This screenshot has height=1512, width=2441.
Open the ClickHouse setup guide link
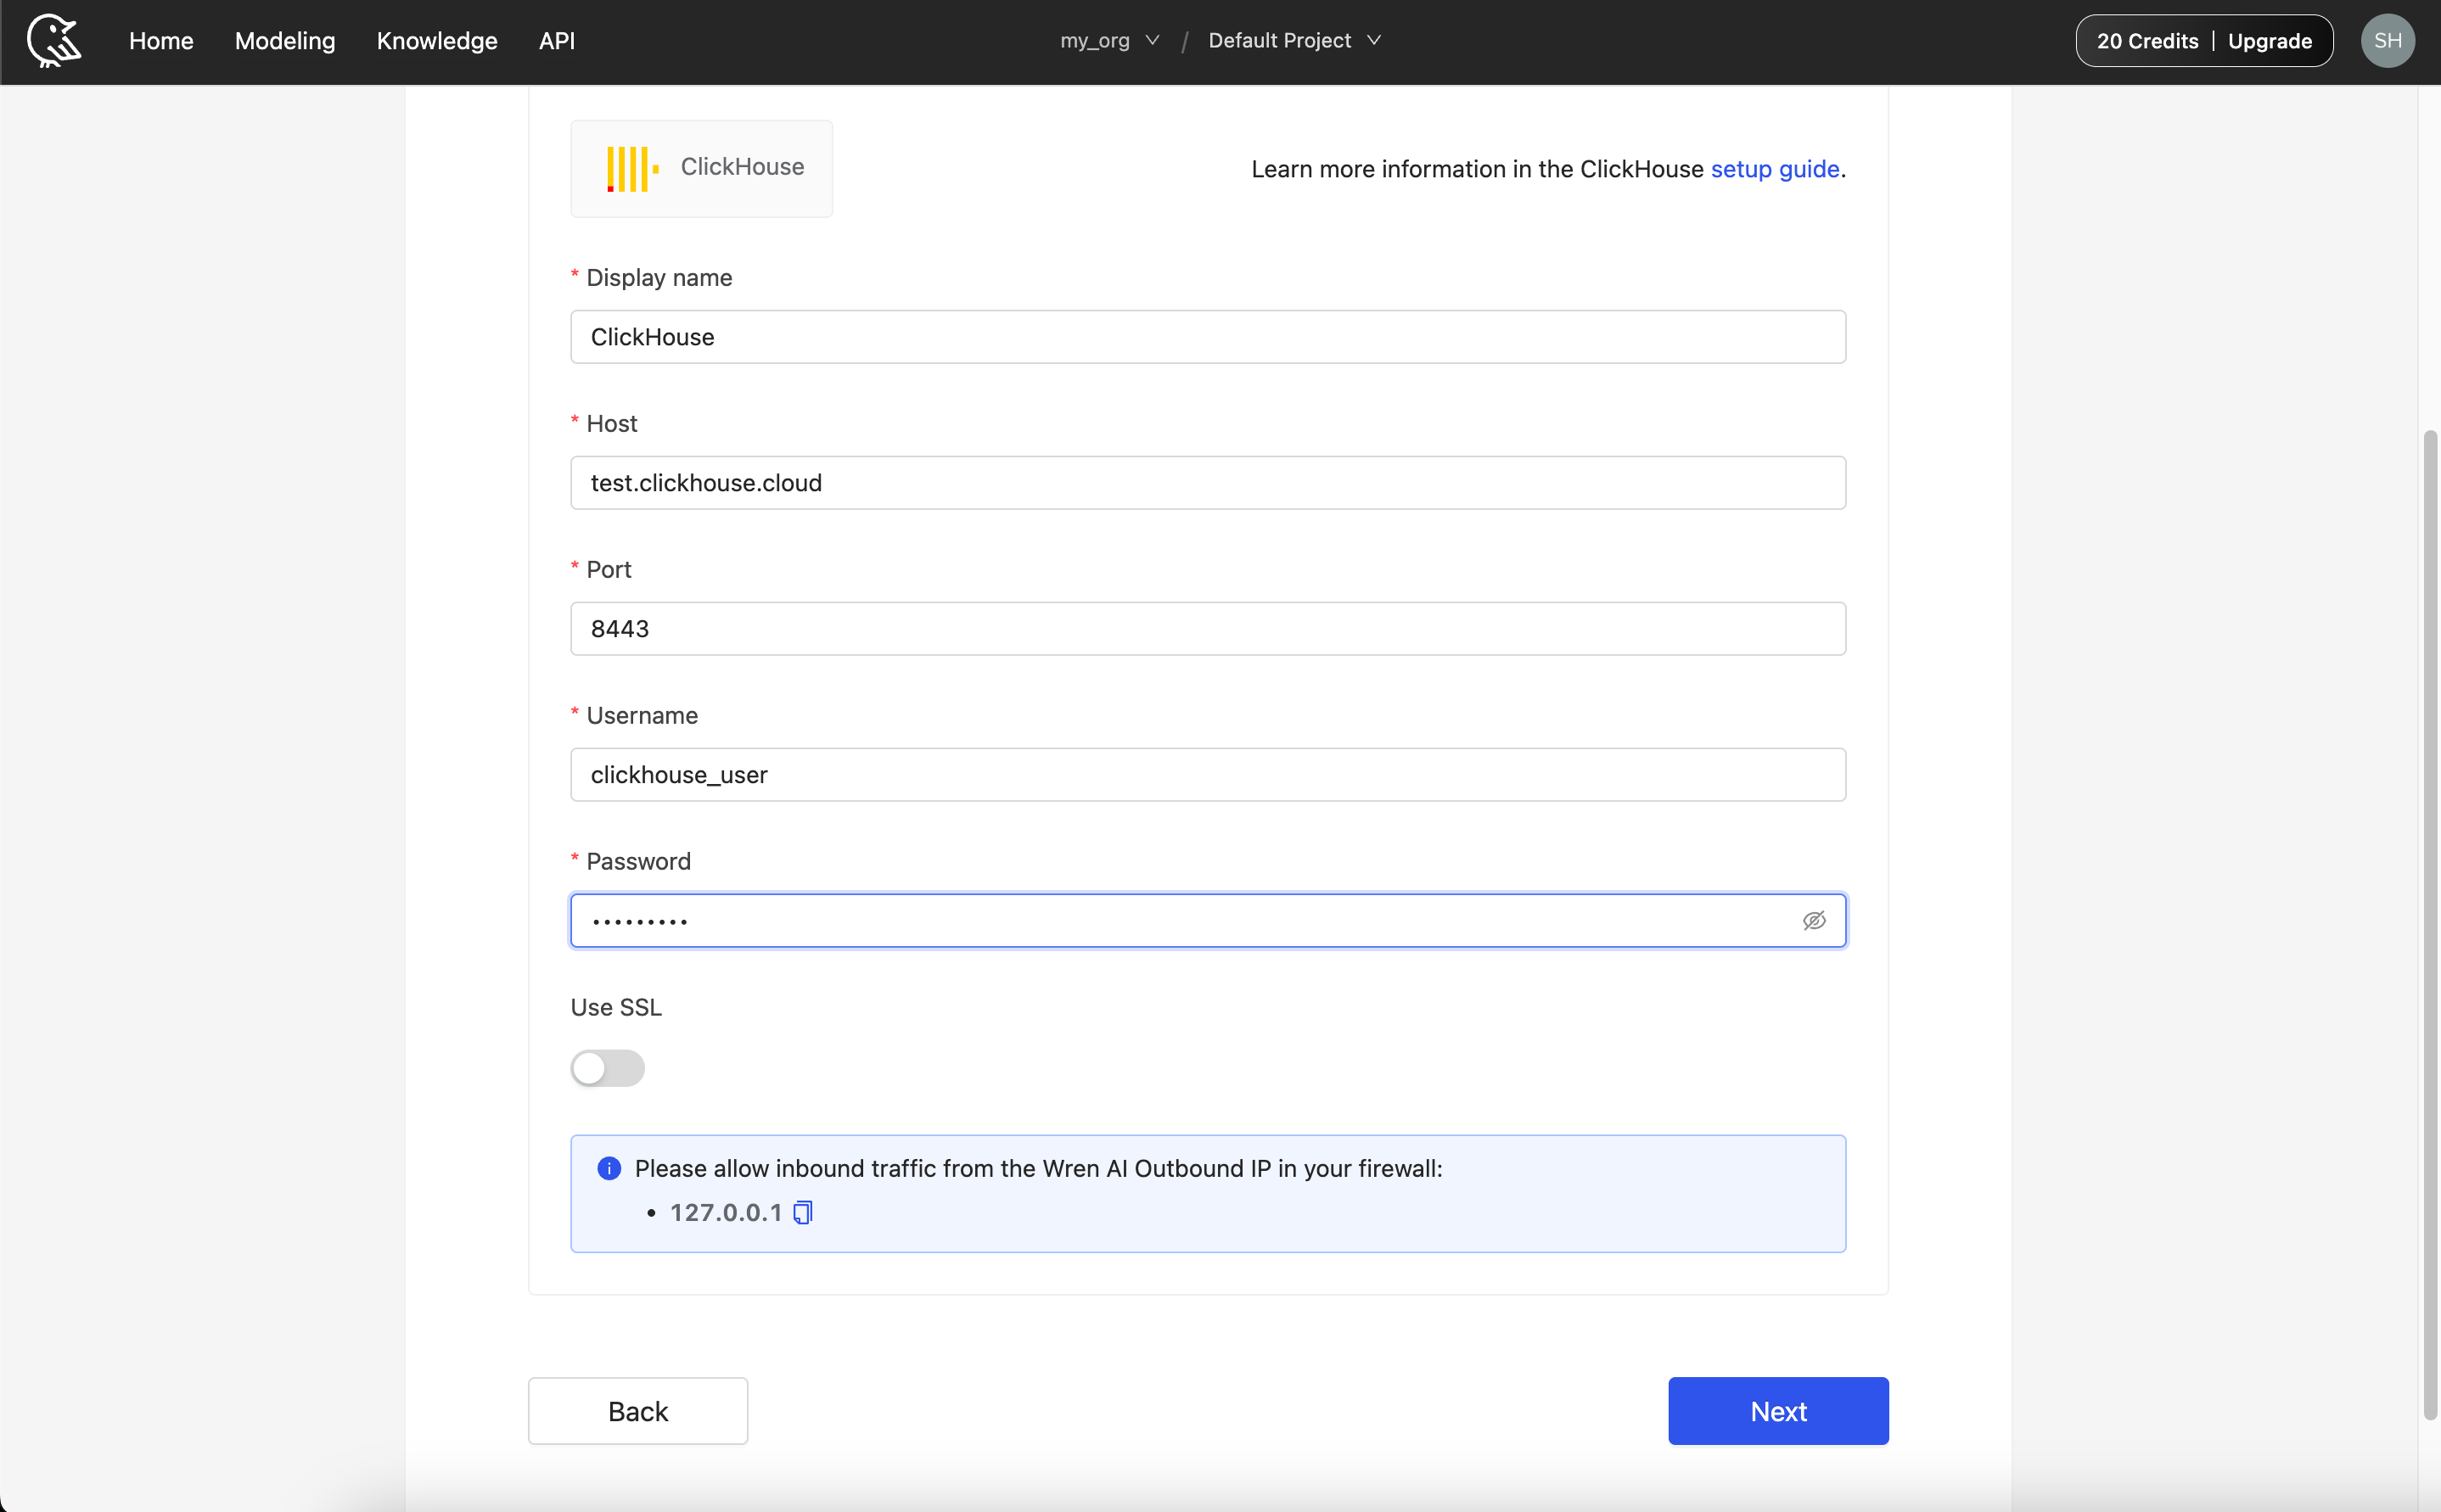tap(1774, 169)
